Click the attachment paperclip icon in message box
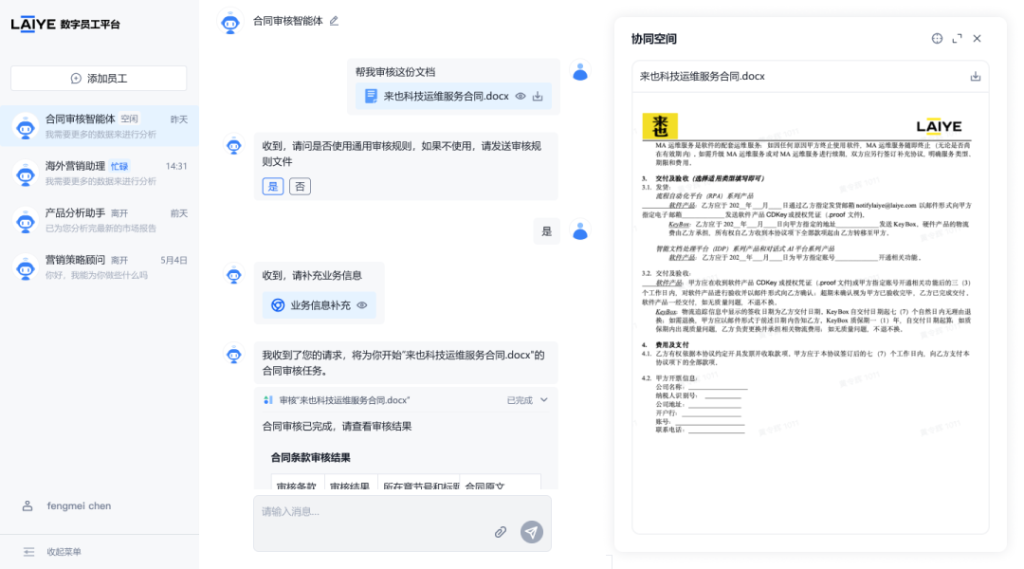Image resolution: width=1024 pixels, height=569 pixels. coord(501,532)
